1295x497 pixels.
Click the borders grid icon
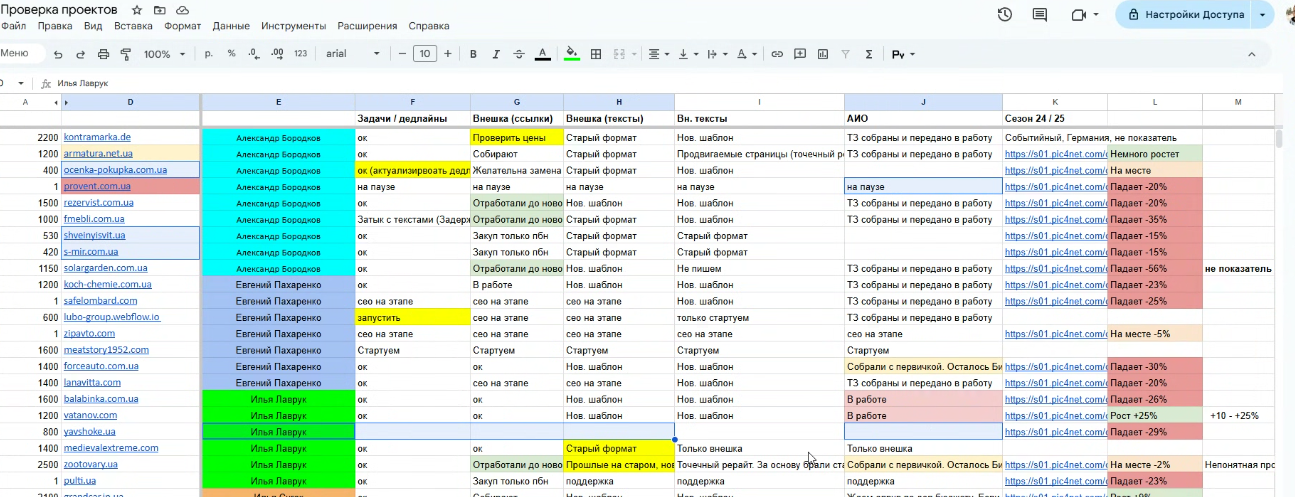click(596, 54)
